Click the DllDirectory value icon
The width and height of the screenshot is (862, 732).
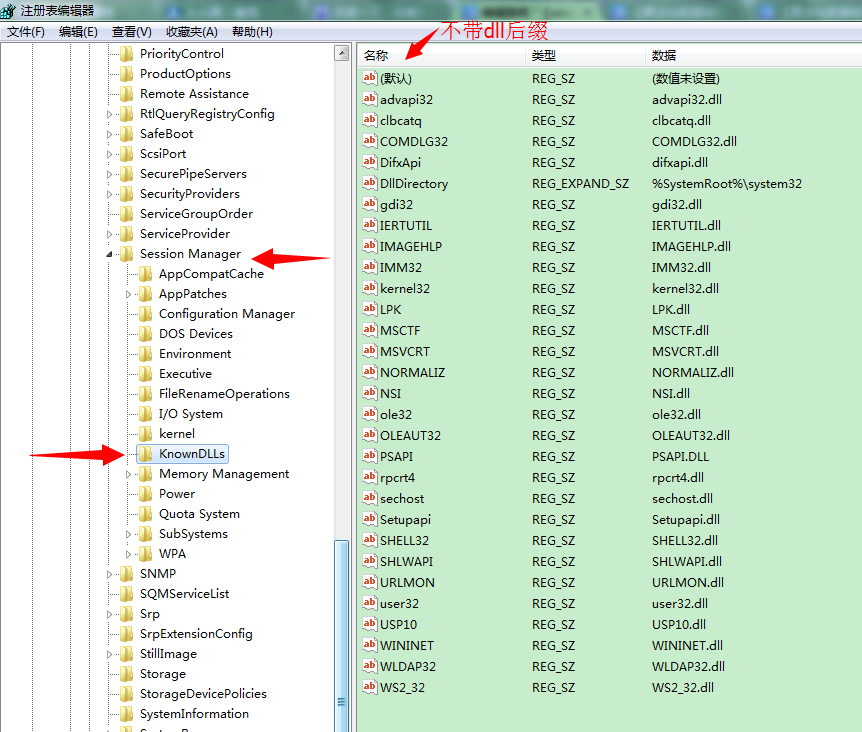369,183
